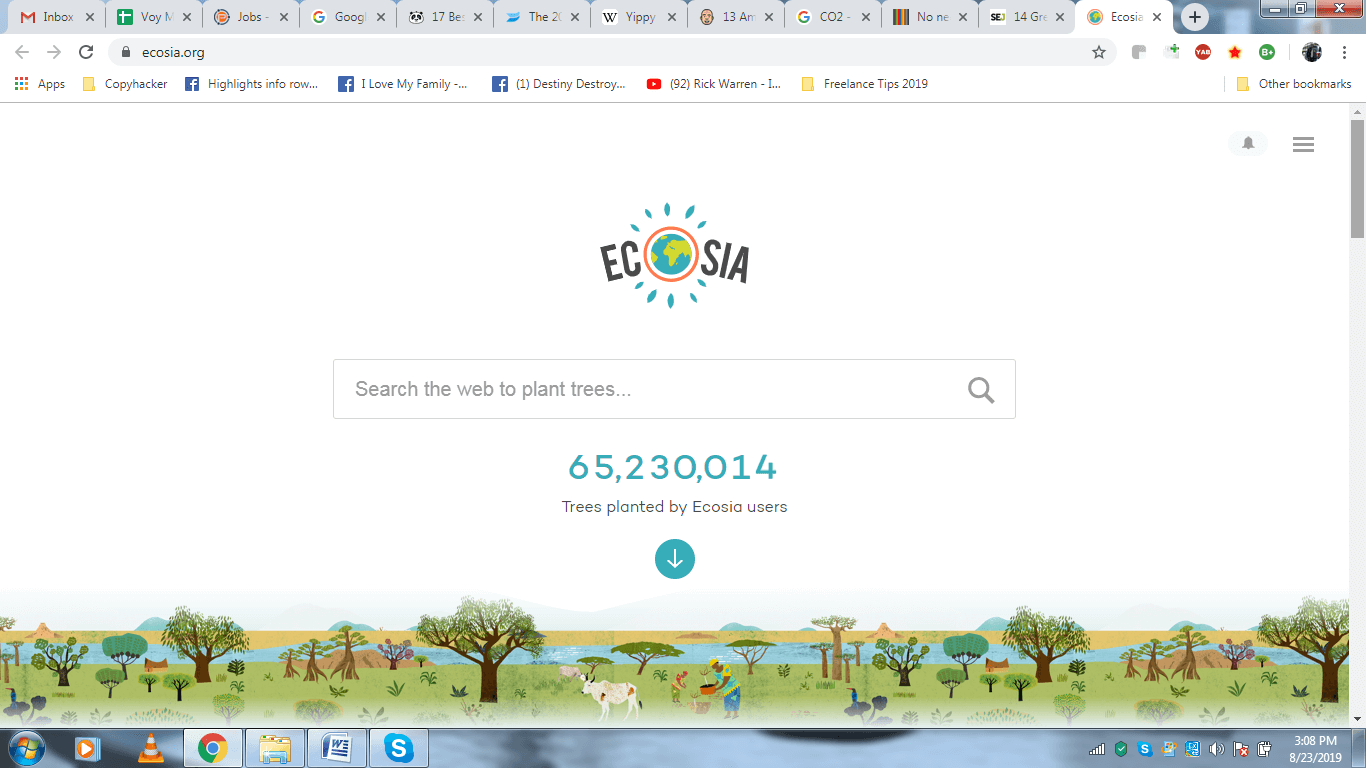Image resolution: width=1366 pixels, height=768 pixels.
Task: Click the padlock site info icon
Action: click(126, 52)
